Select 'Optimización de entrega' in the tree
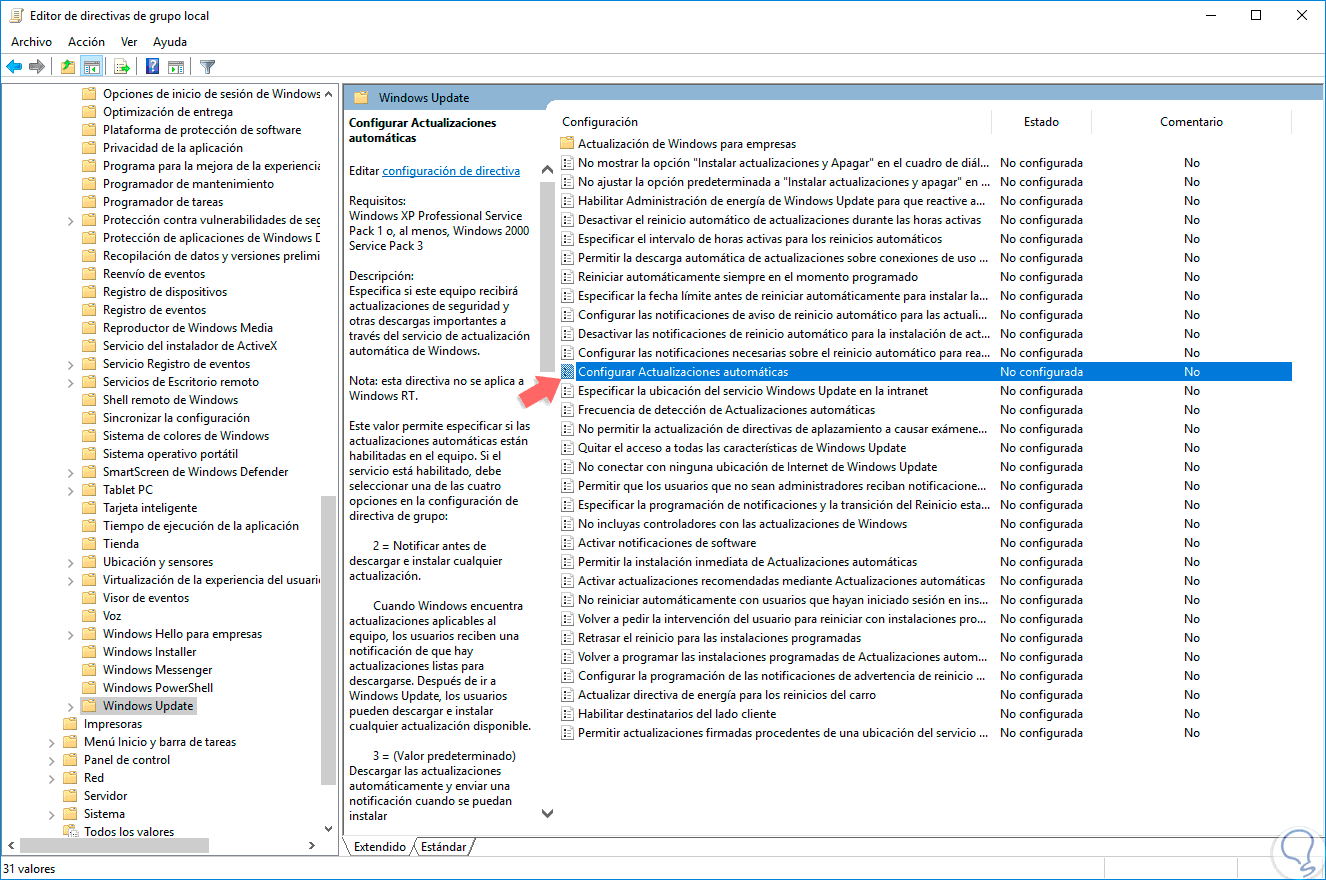Viewport: 1326px width, 880px height. (x=168, y=112)
